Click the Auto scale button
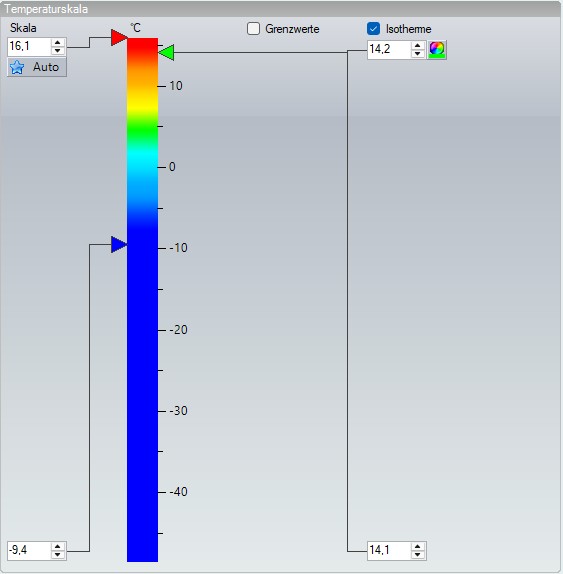The width and height of the screenshot is (563, 574). click(x=37, y=67)
